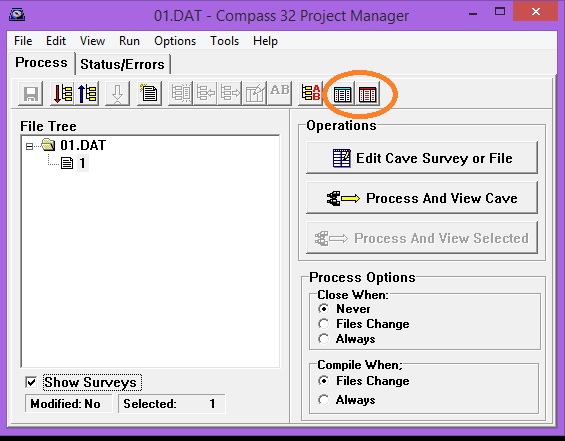Screen dimensions: 565x441
Task: Select Files Change under Close When
Action: click(x=324, y=324)
